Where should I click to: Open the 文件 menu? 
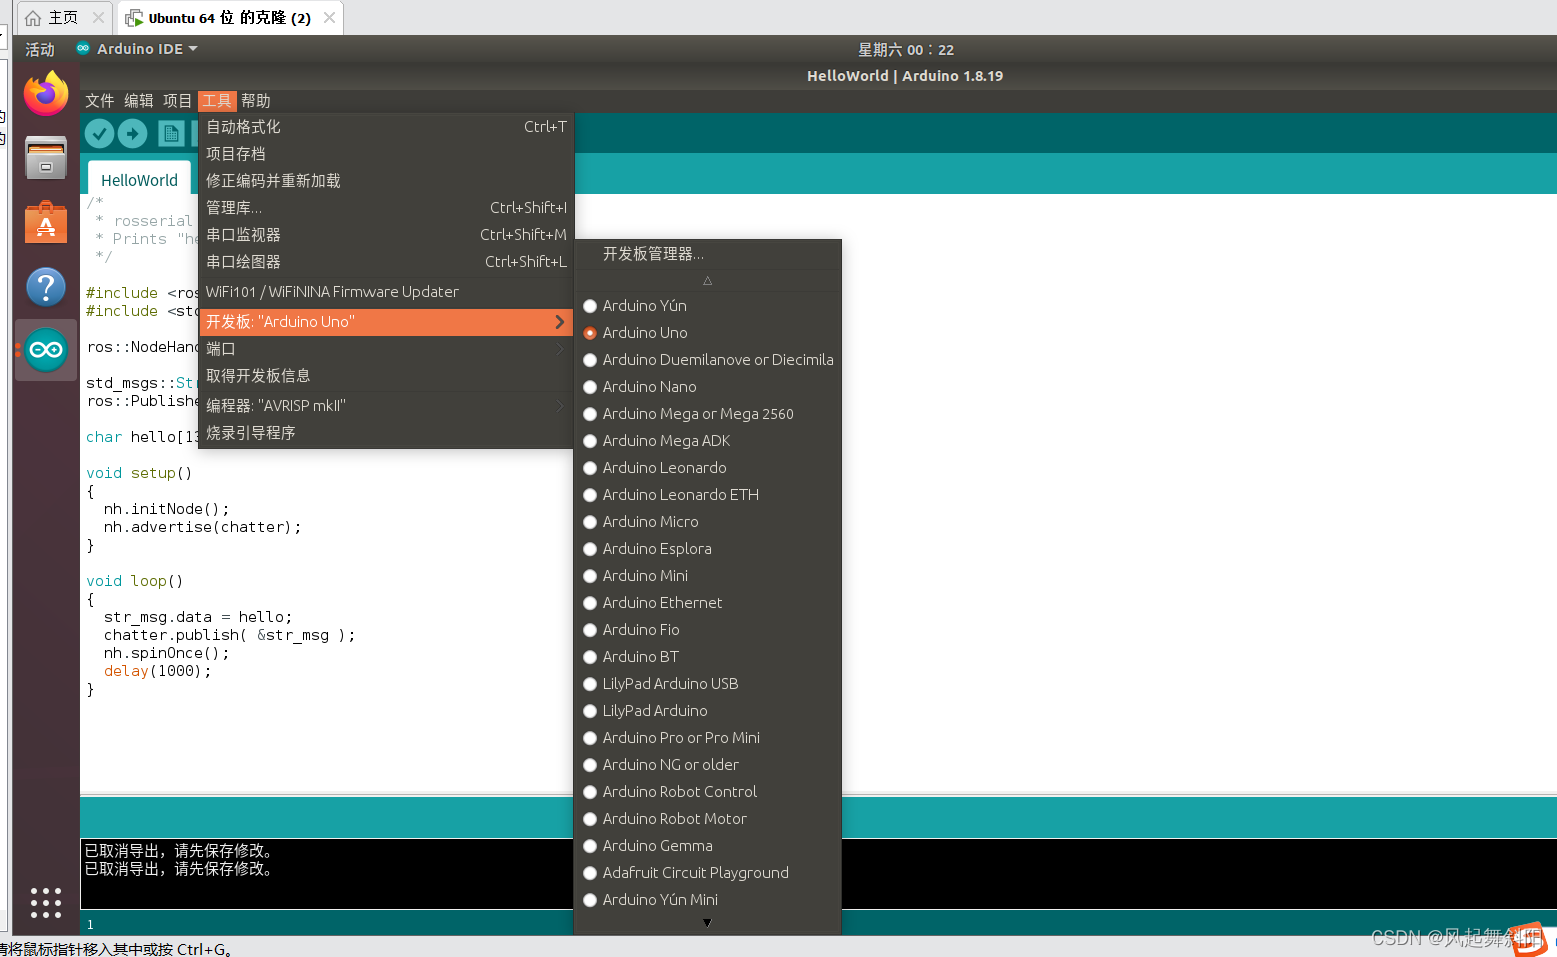coord(100,101)
